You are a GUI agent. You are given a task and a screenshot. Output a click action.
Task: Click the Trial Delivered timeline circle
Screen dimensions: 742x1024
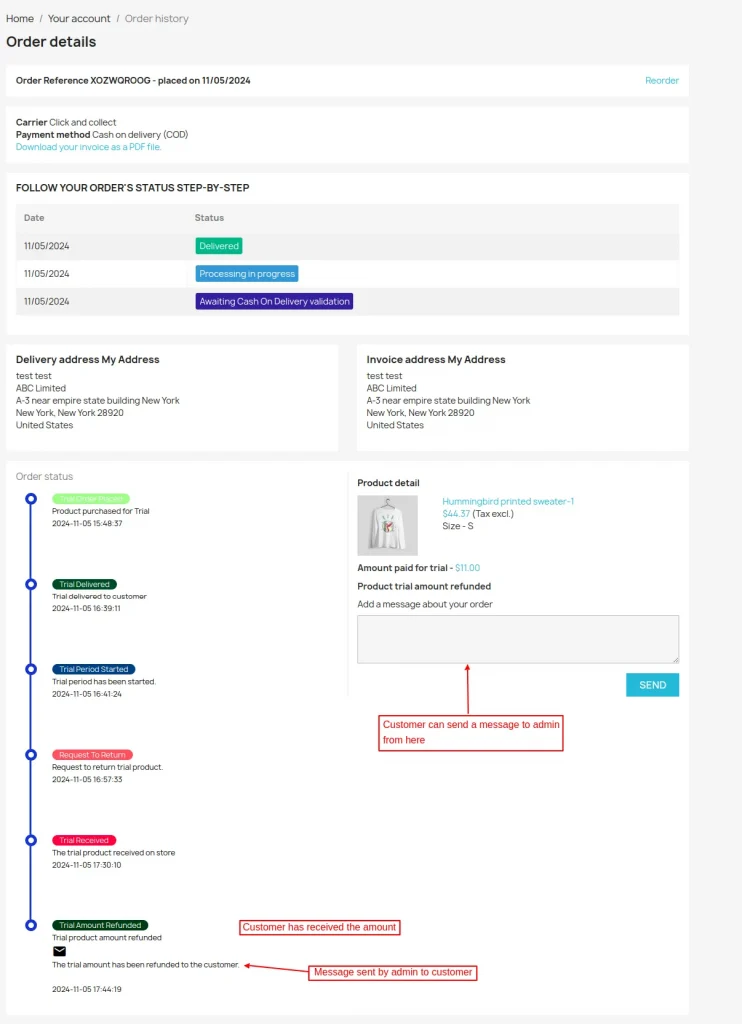point(31,584)
